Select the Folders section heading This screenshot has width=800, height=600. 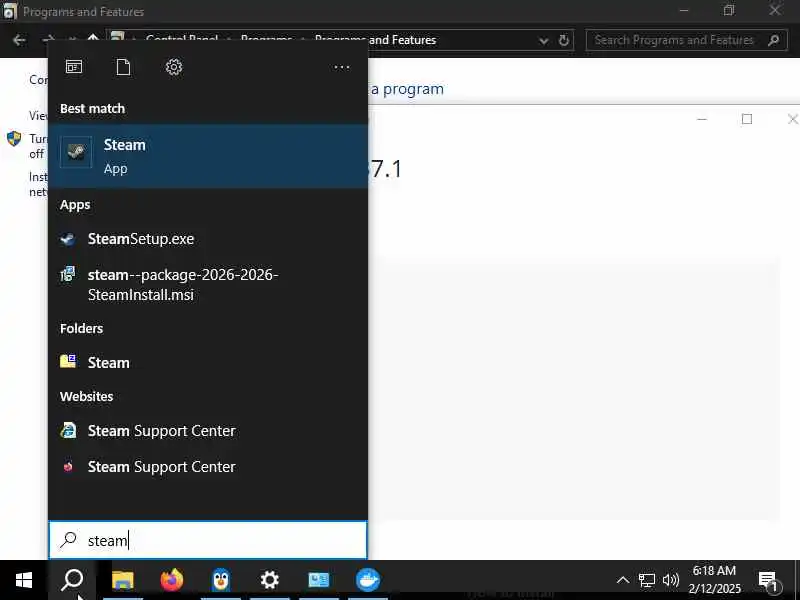pos(81,329)
